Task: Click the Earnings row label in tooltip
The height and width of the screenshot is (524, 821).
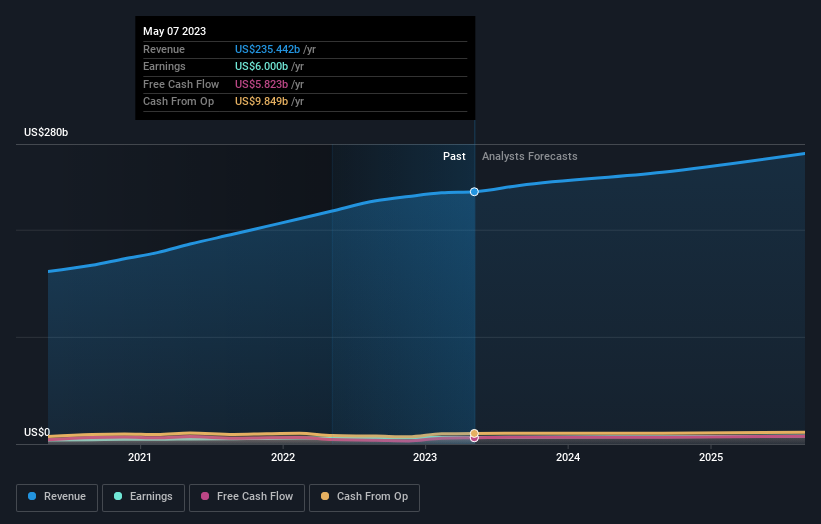Action: click(x=164, y=66)
